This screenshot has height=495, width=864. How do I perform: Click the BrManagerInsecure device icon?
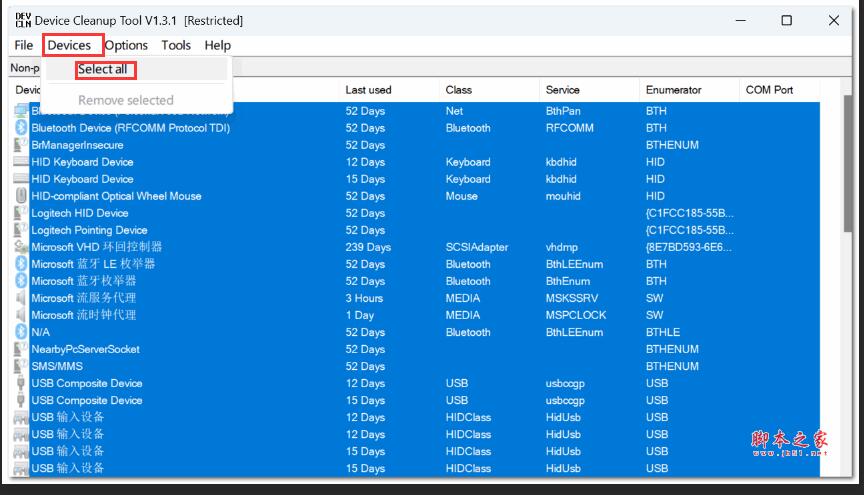tap(21, 145)
